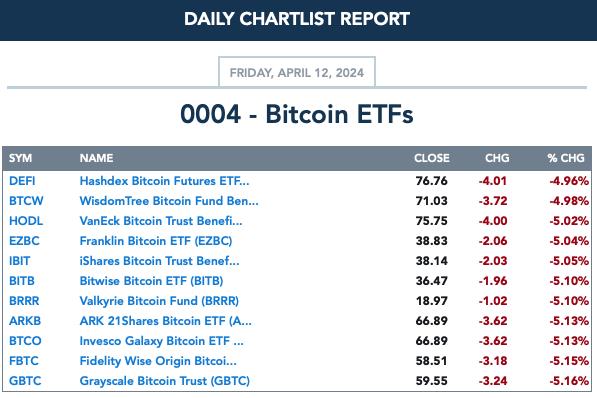This screenshot has height=398, width=597.
Task: Open the DEFI symbol link
Action: click(22, 181)
